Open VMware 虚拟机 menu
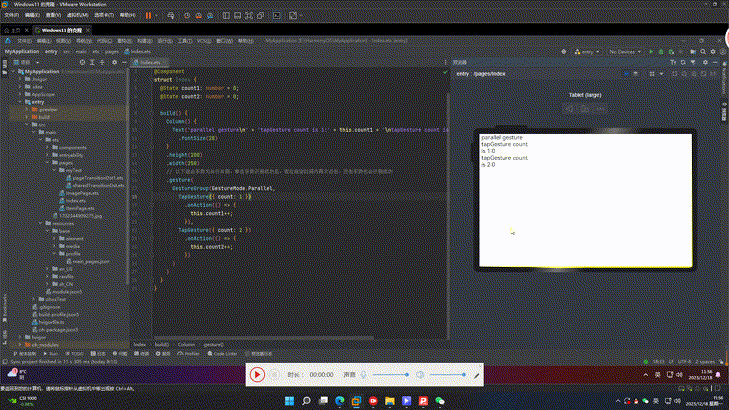Screen dimensions: 729x410 point(78,15)
